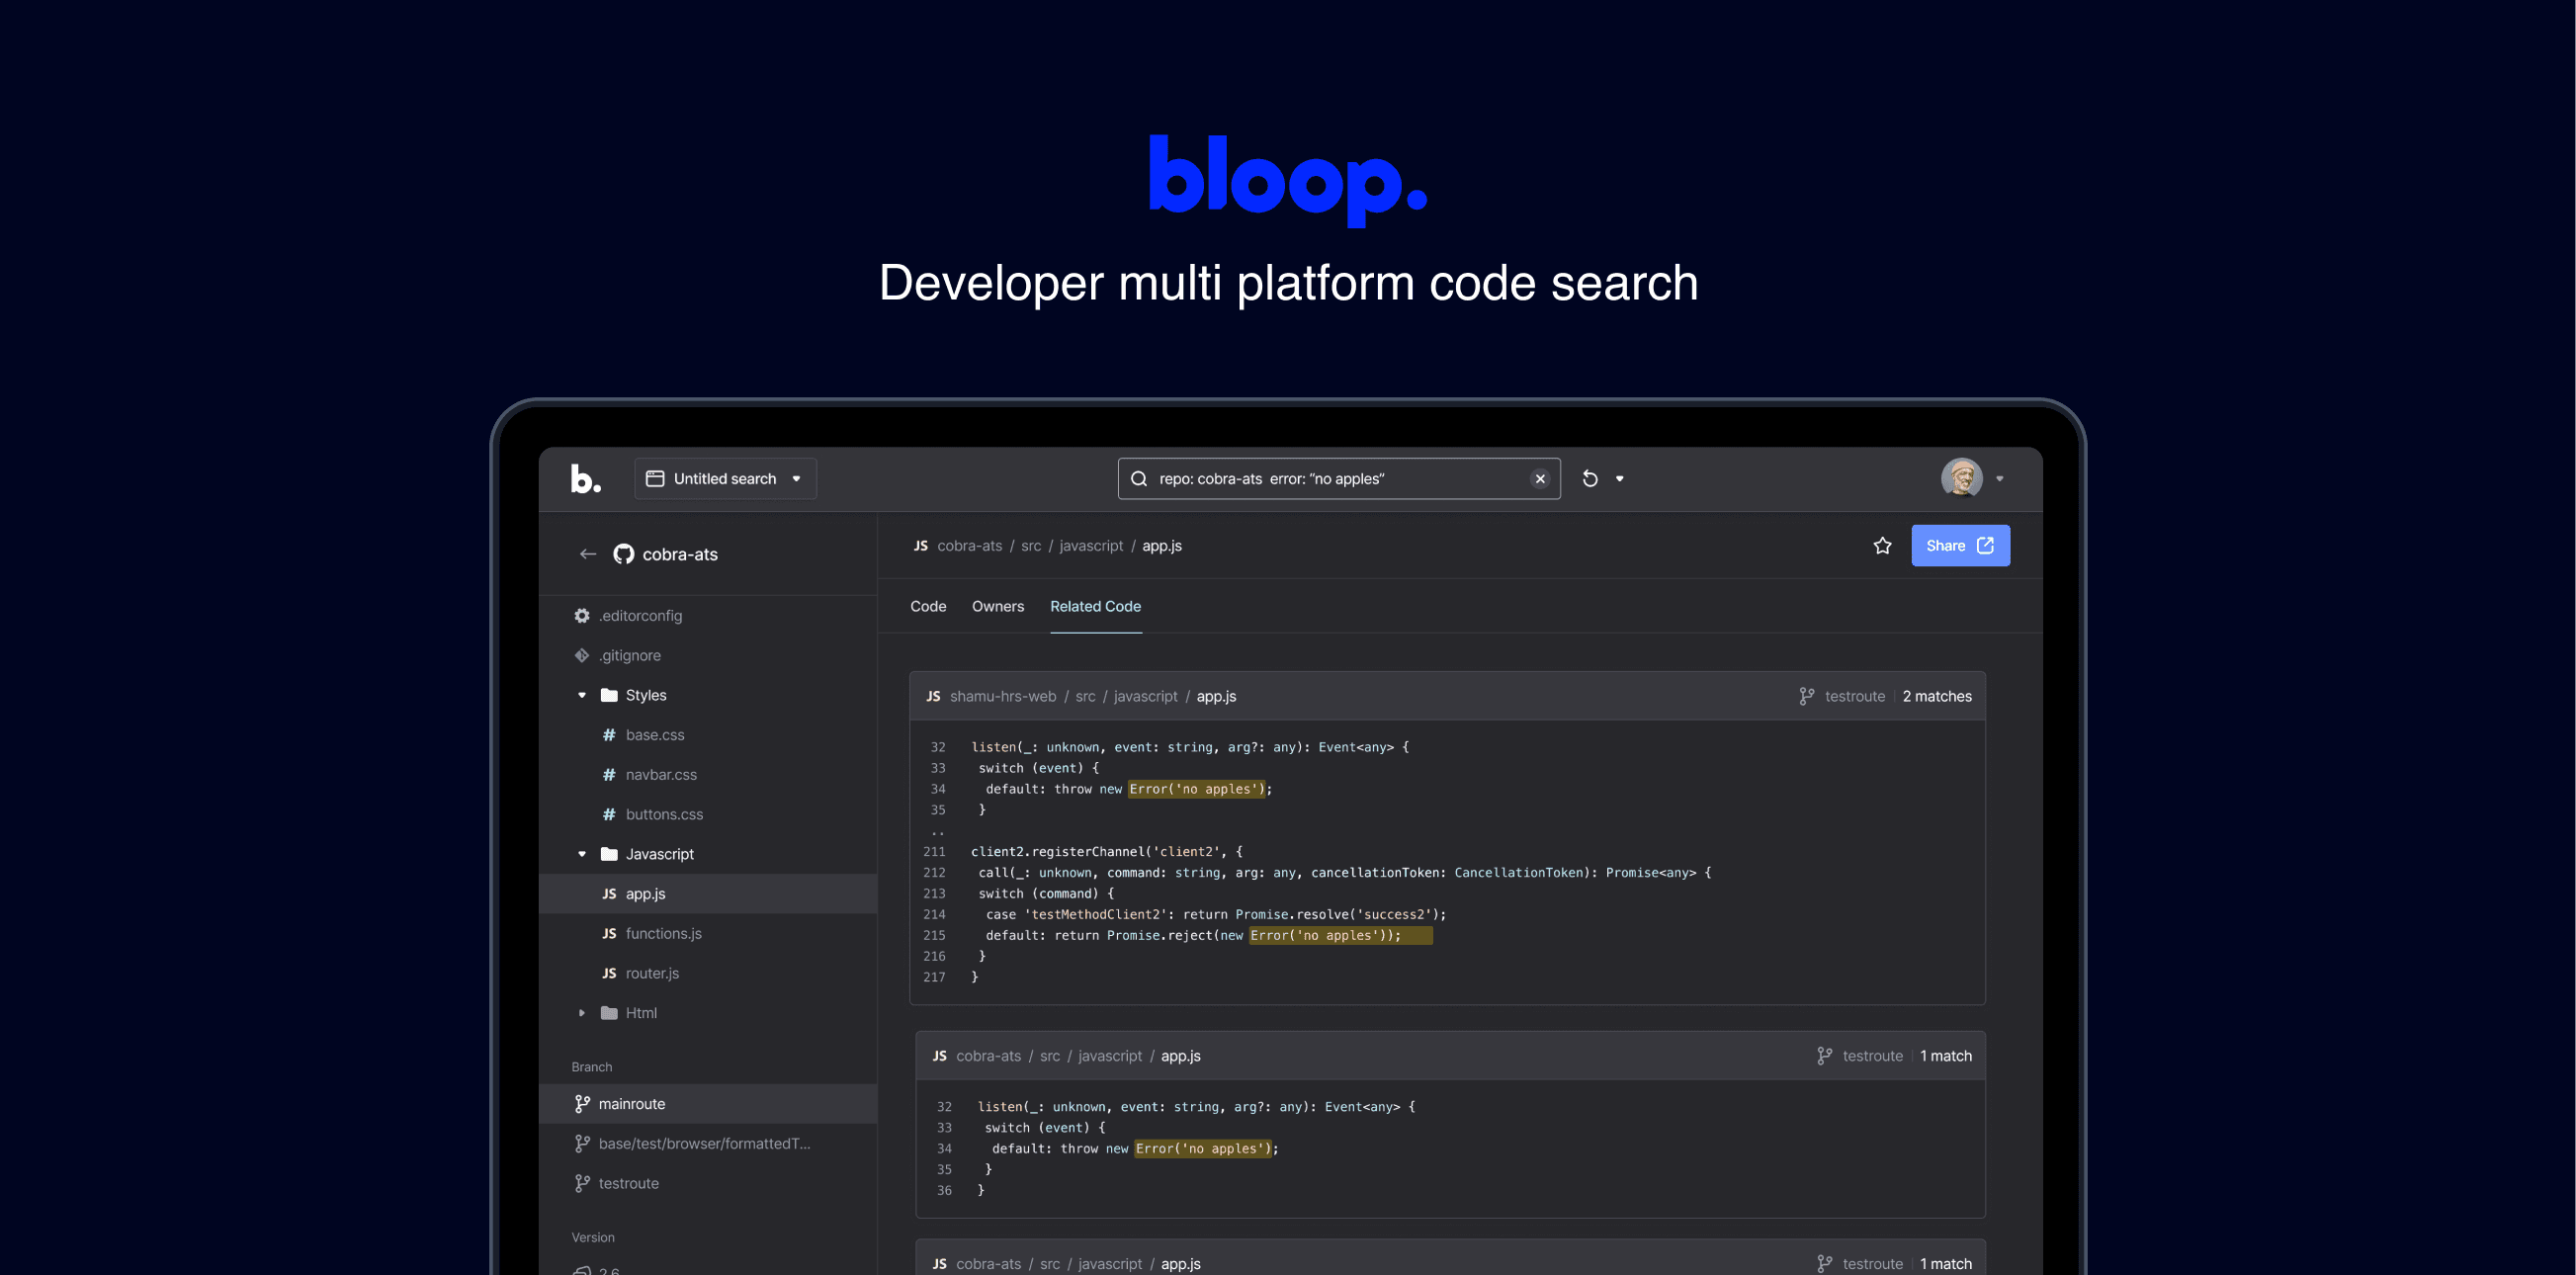
Task: Click highlighted Error('no apples') on line 215
Action: pyautogui.click(x=1340, y=935)
